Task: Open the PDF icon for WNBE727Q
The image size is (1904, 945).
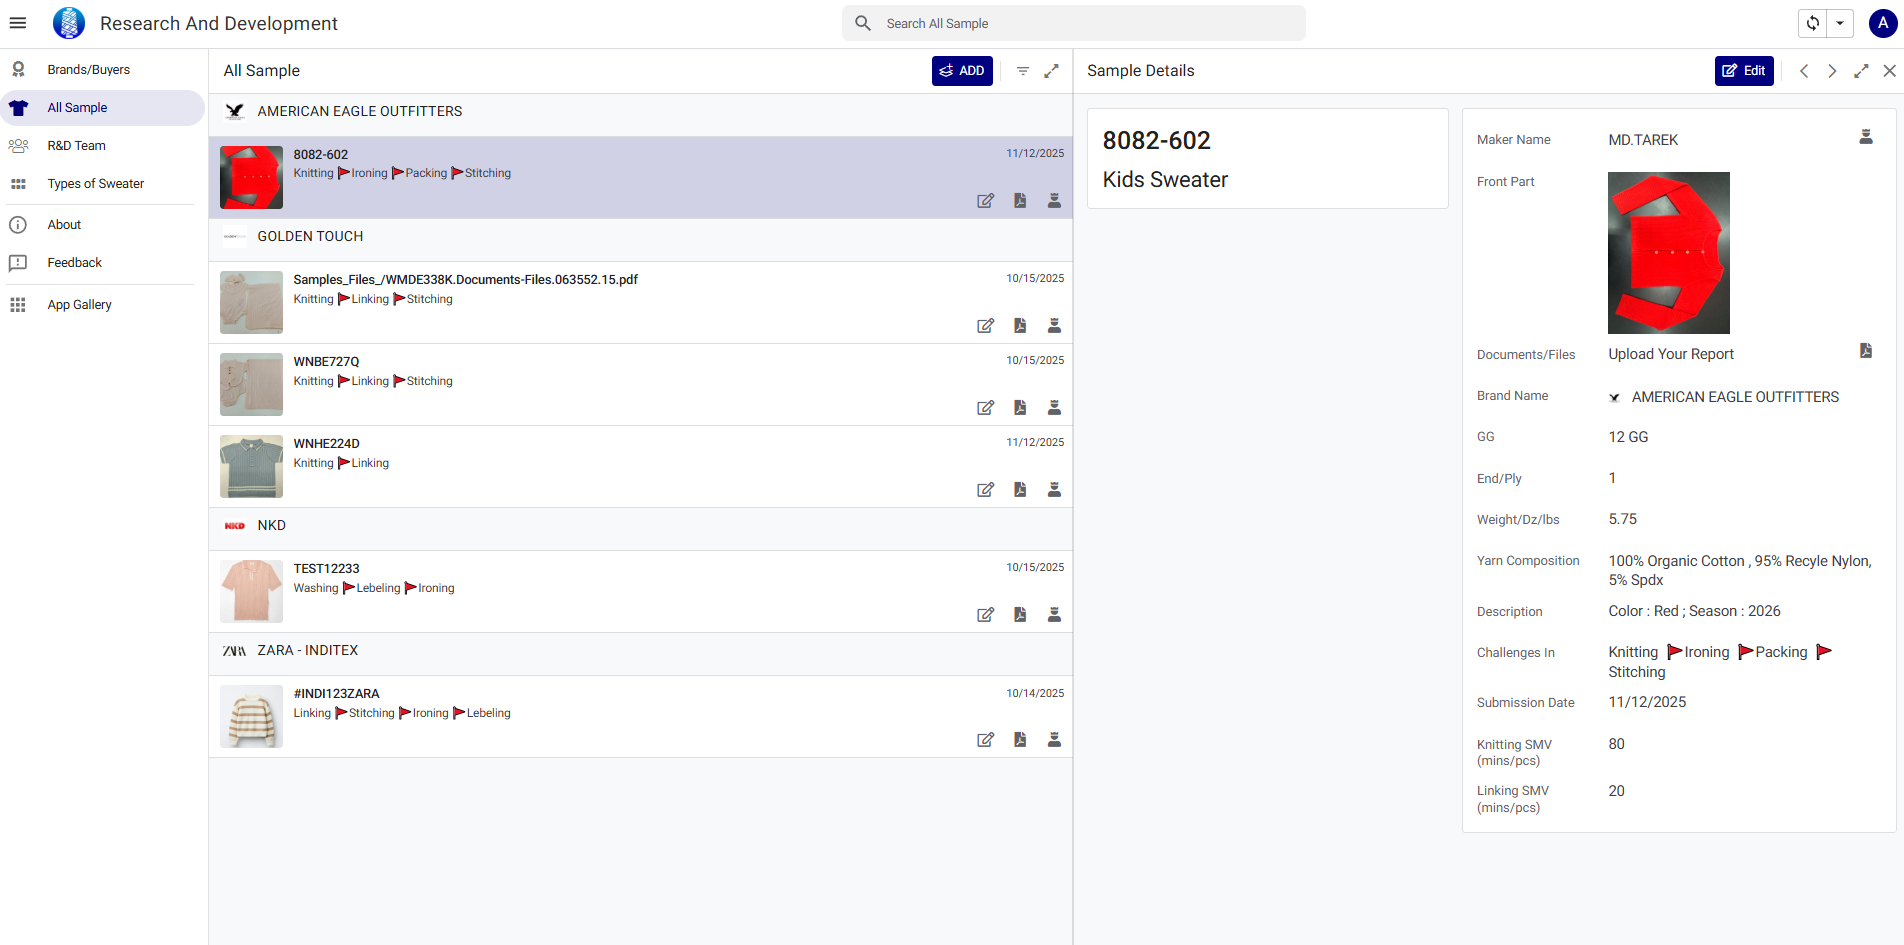Action: [1020, 408]
